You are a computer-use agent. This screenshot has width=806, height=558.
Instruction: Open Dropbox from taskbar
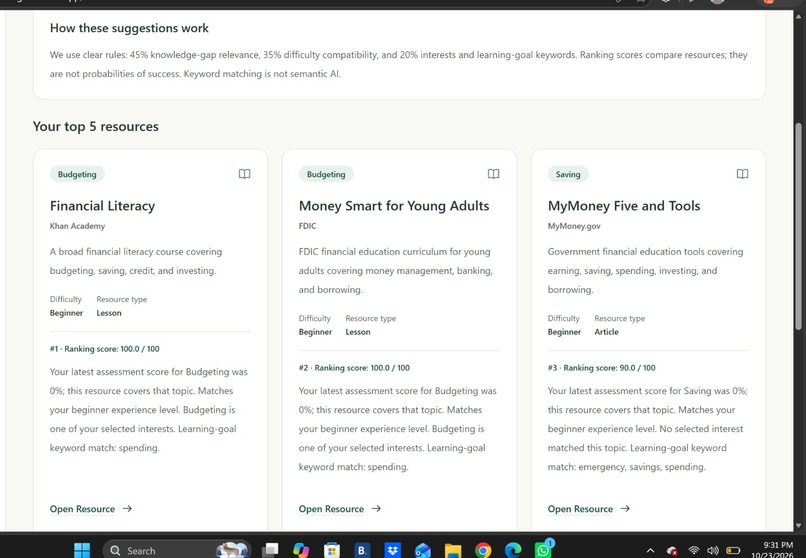393,550
